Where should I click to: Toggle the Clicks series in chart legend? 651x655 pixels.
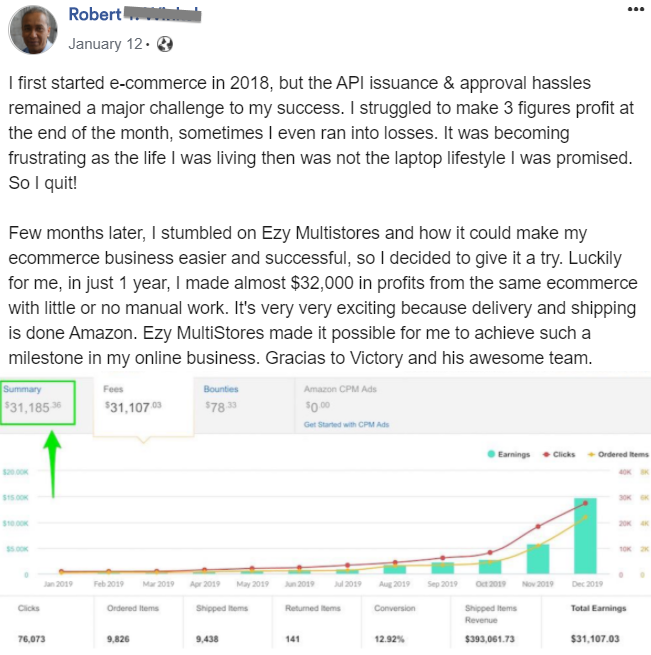click(x=559, y=454)
